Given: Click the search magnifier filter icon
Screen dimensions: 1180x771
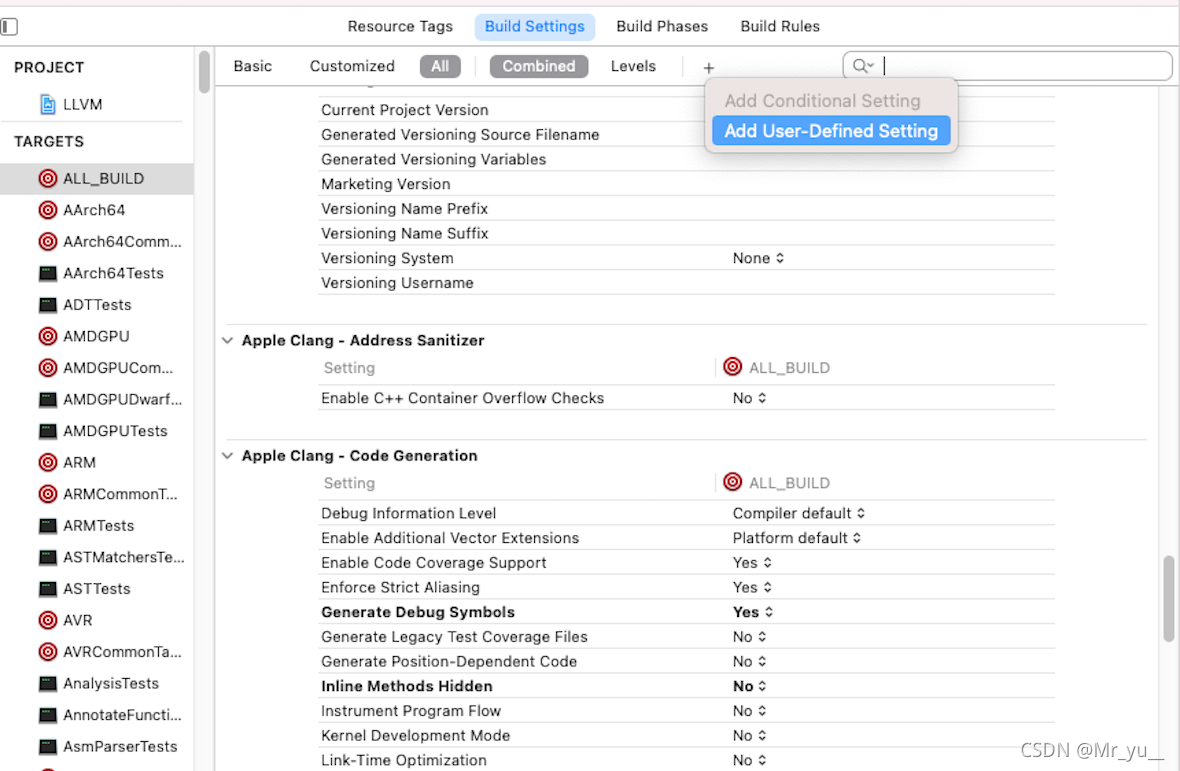Looking at the screenshot, I should pyautogui.click(x=862, y=66).
